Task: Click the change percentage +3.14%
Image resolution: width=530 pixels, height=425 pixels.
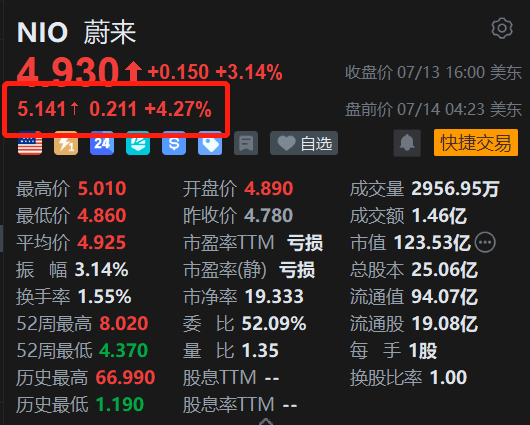Action: (249, 72)
